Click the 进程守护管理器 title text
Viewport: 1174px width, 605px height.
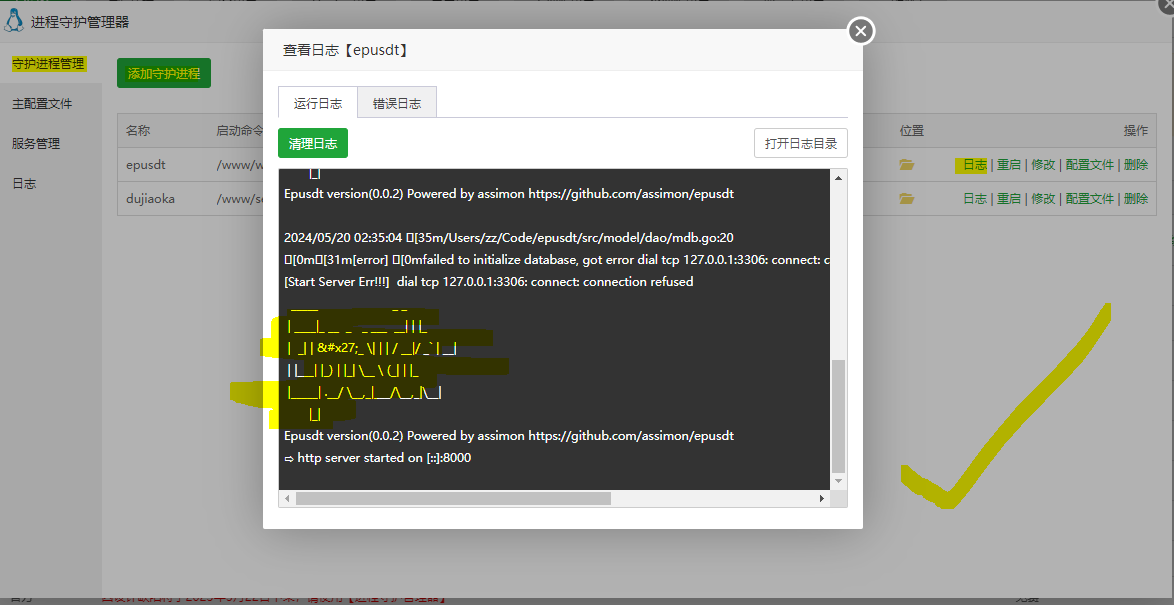tap(80, 22)
